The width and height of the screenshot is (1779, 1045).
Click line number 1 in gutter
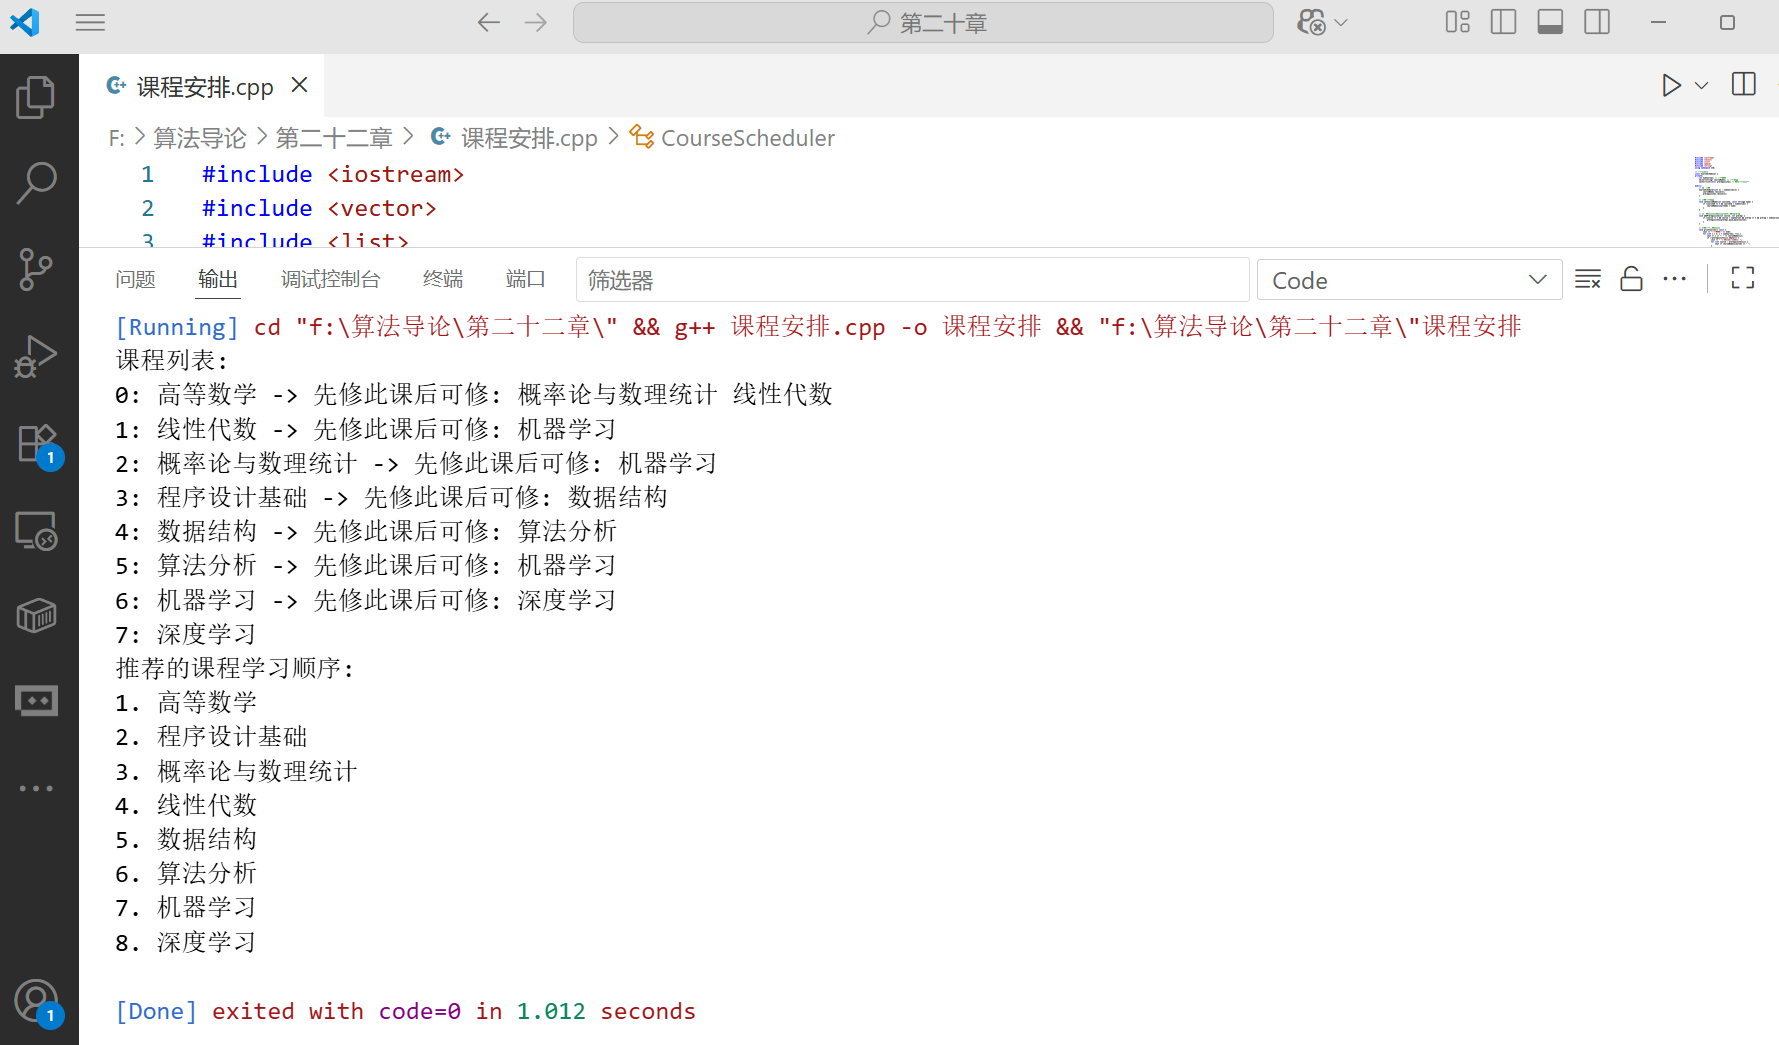148,174
